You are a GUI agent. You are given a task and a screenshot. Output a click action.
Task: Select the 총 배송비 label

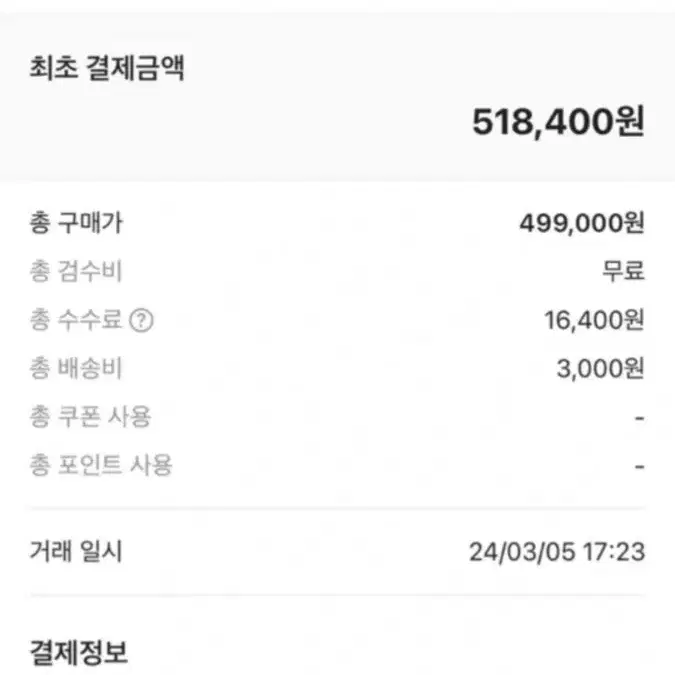(76, 368)
